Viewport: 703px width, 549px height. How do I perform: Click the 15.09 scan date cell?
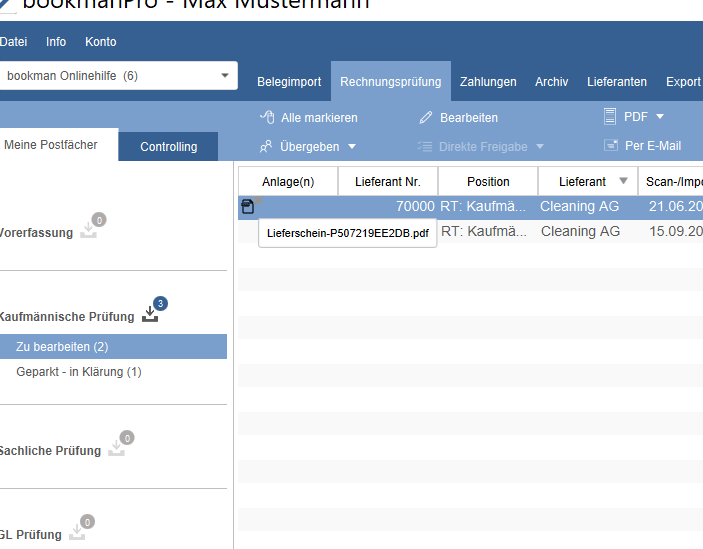676,231
